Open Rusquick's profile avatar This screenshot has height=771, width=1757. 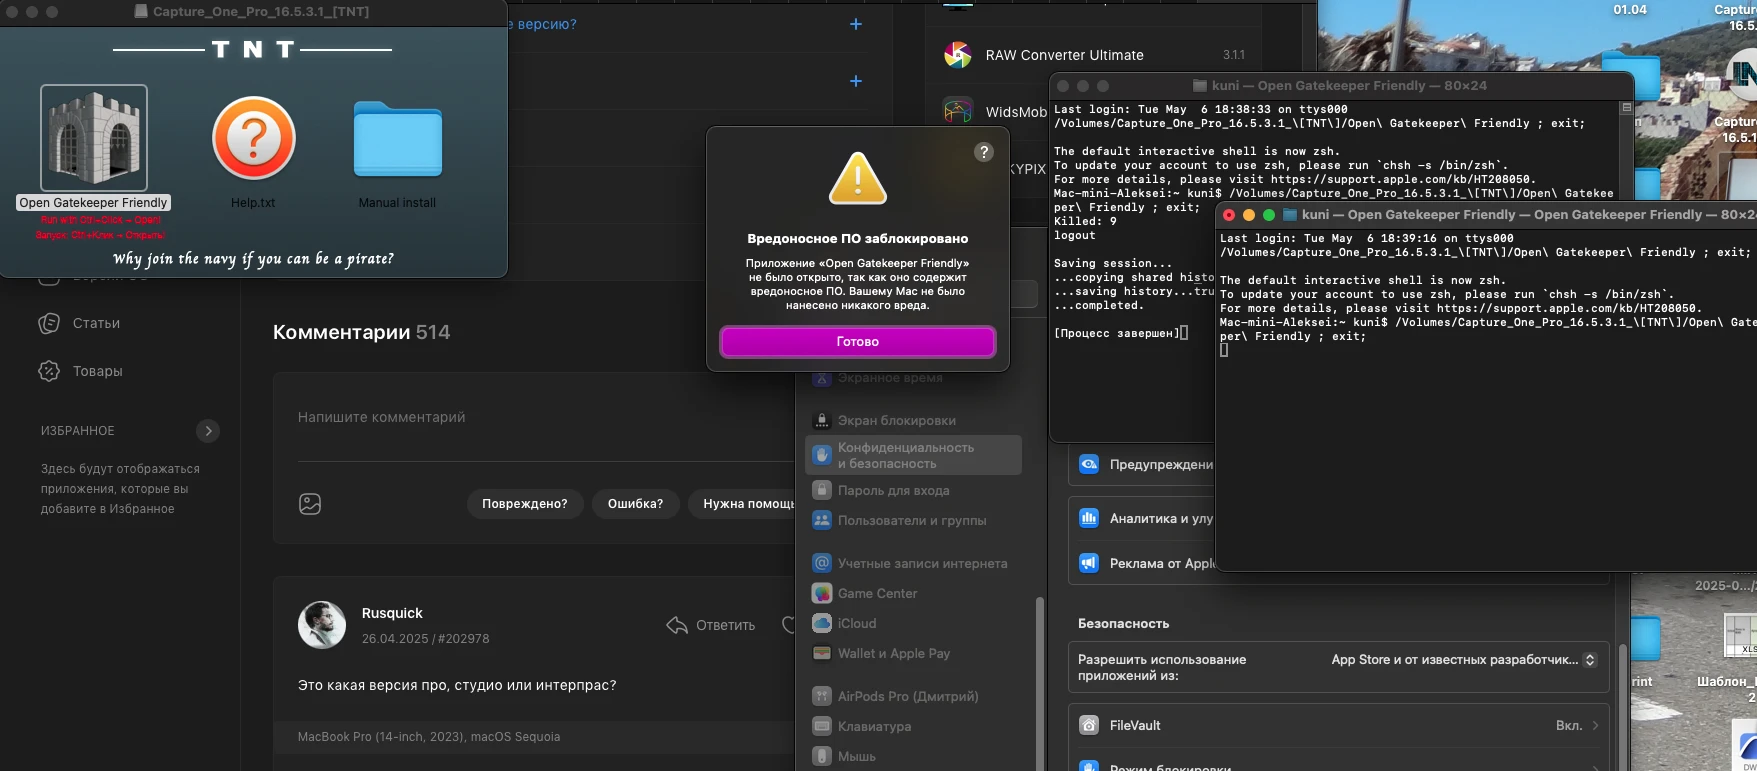click(322, 625)
